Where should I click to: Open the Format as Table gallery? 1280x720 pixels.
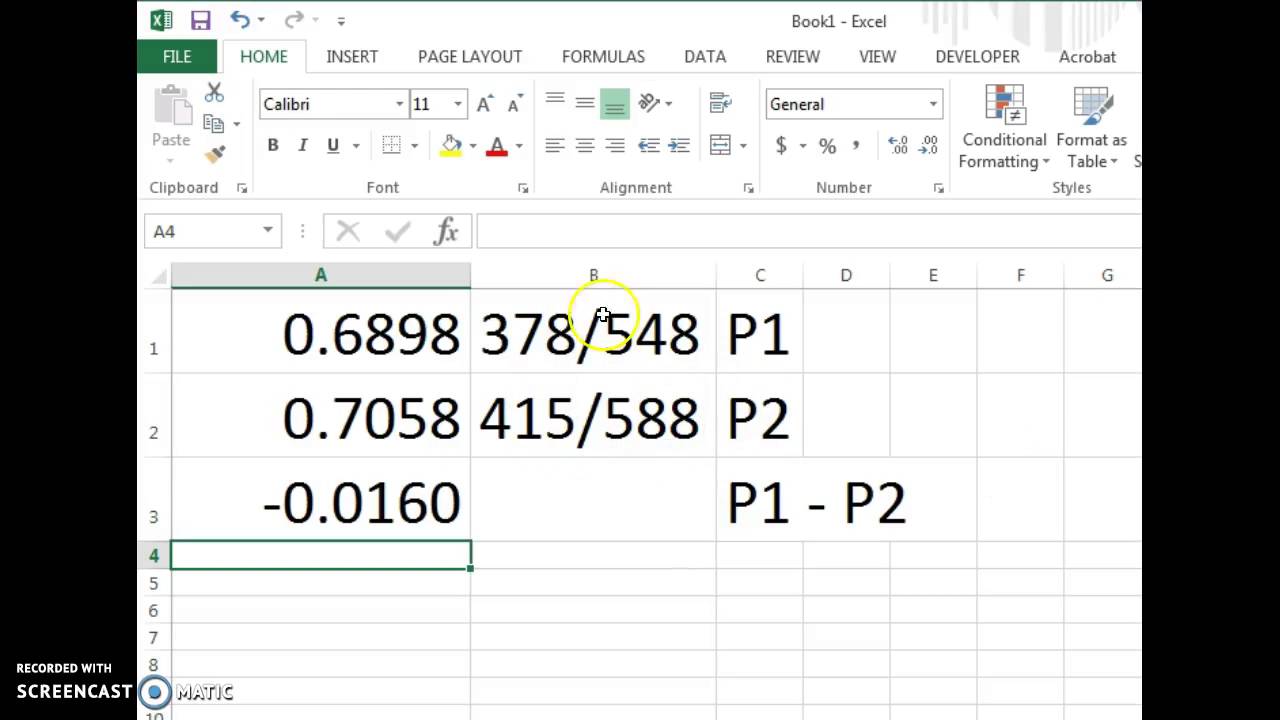[x=1091, y=128]
